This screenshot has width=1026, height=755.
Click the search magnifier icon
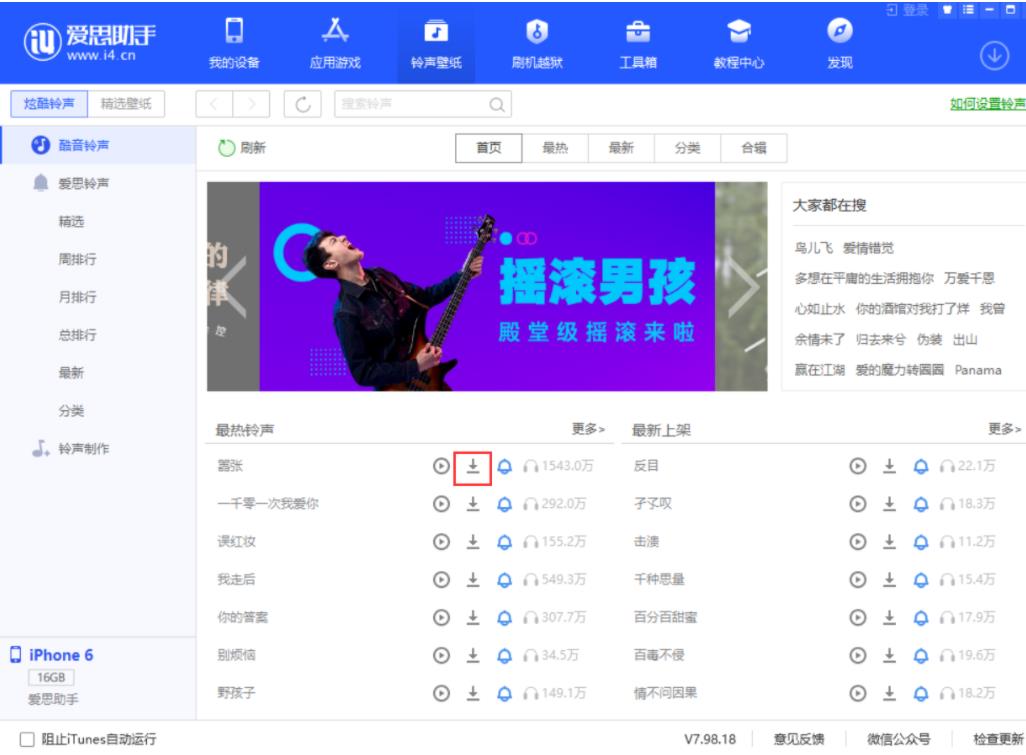[x=496, y=104]
